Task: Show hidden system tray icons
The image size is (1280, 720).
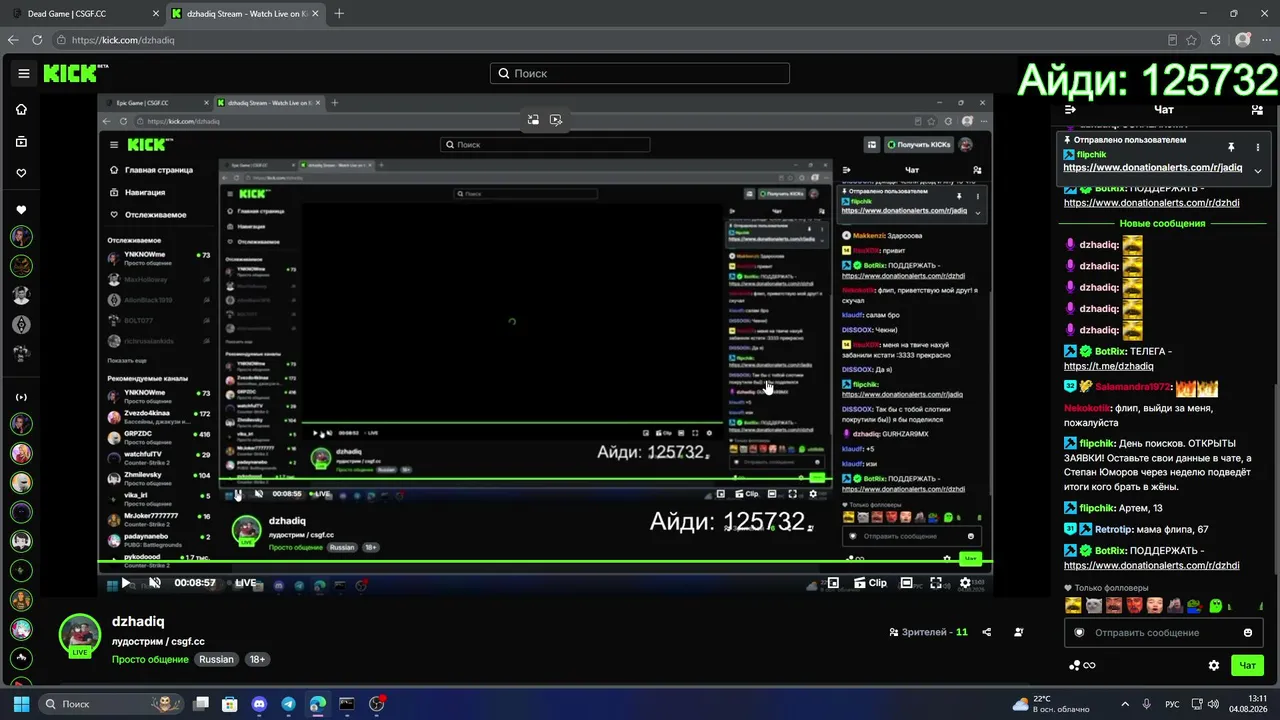Action: coord(1125,704)
